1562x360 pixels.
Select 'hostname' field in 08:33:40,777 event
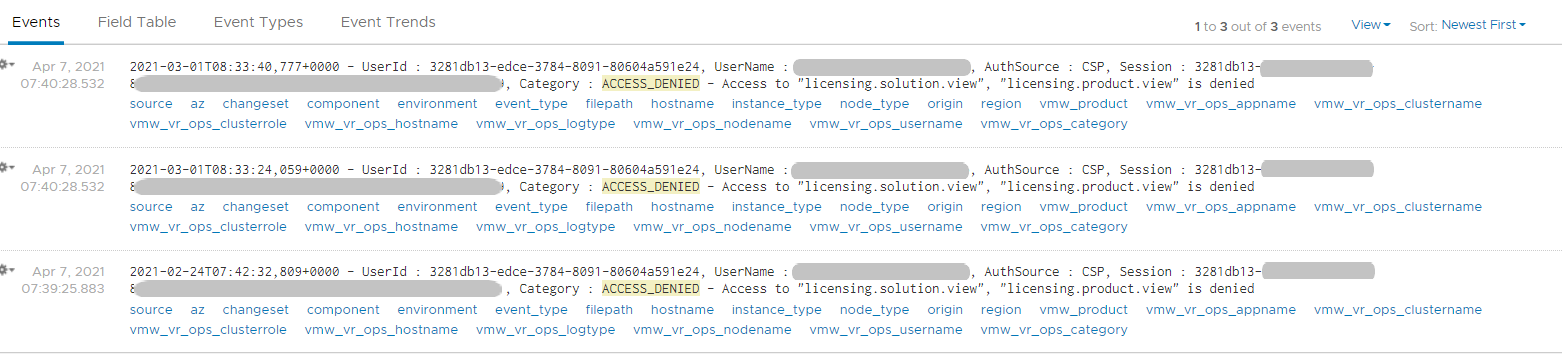pos(682,104)
